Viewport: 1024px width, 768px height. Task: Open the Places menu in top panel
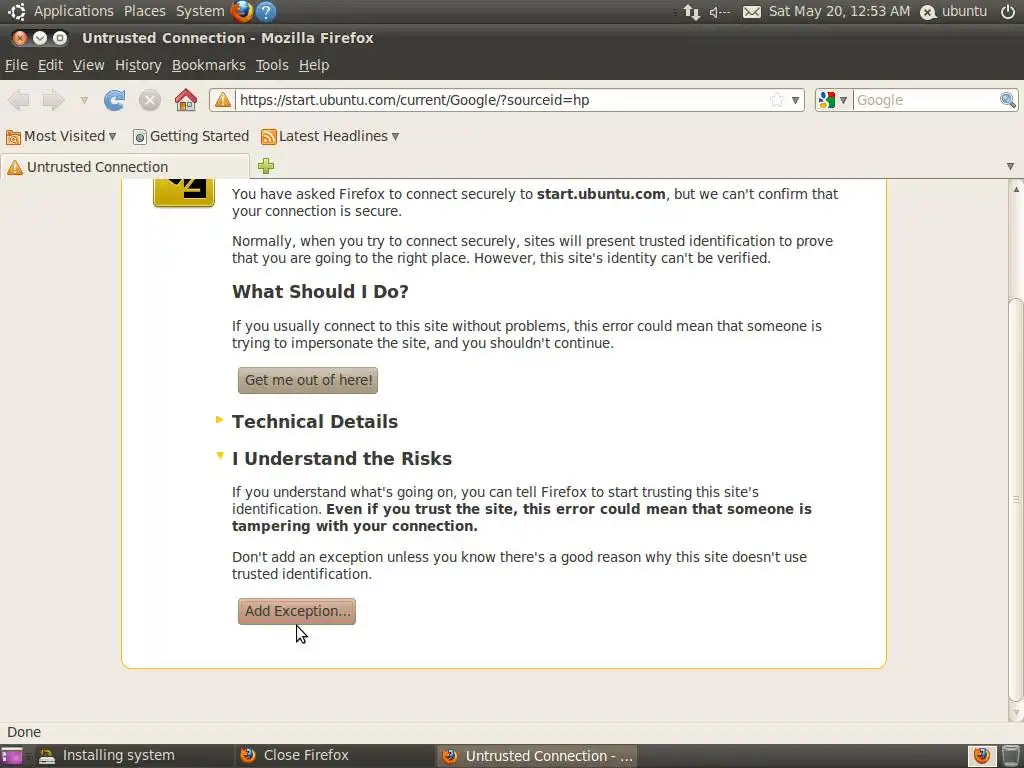click(145, 11)
